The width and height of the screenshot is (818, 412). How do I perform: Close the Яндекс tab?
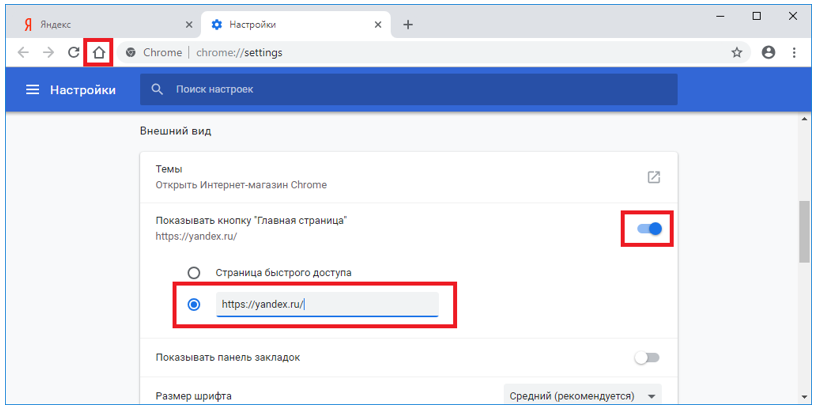(x=189, y=25)
